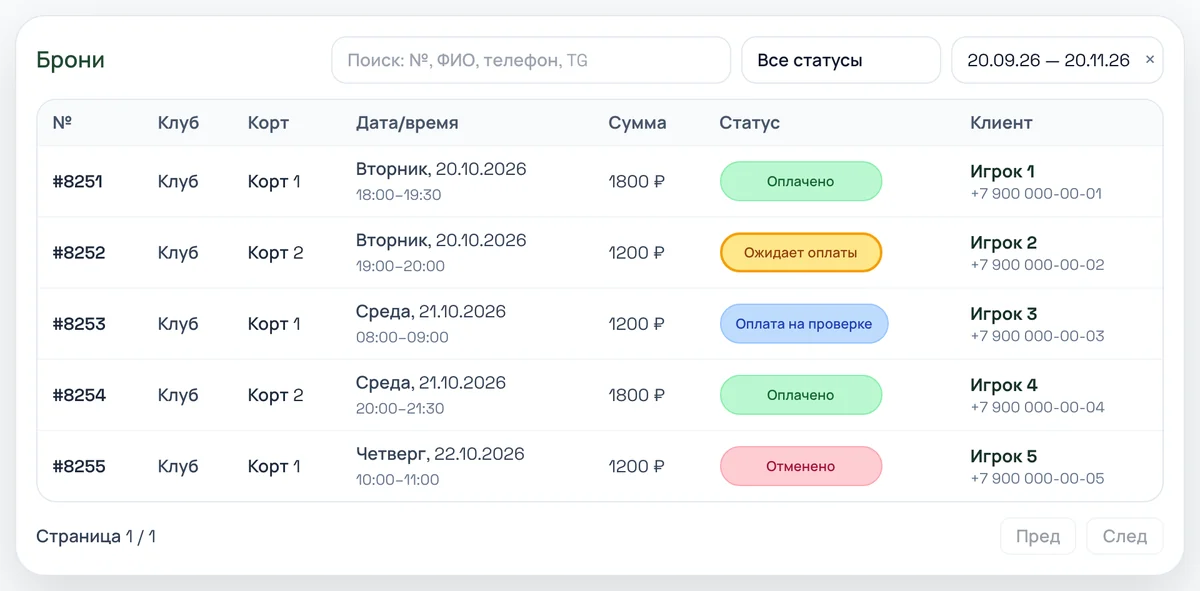Click Корт 2 in booking #8252 row
The height and width of the screenshot is (591, 1200).
[x=275, y=253]
